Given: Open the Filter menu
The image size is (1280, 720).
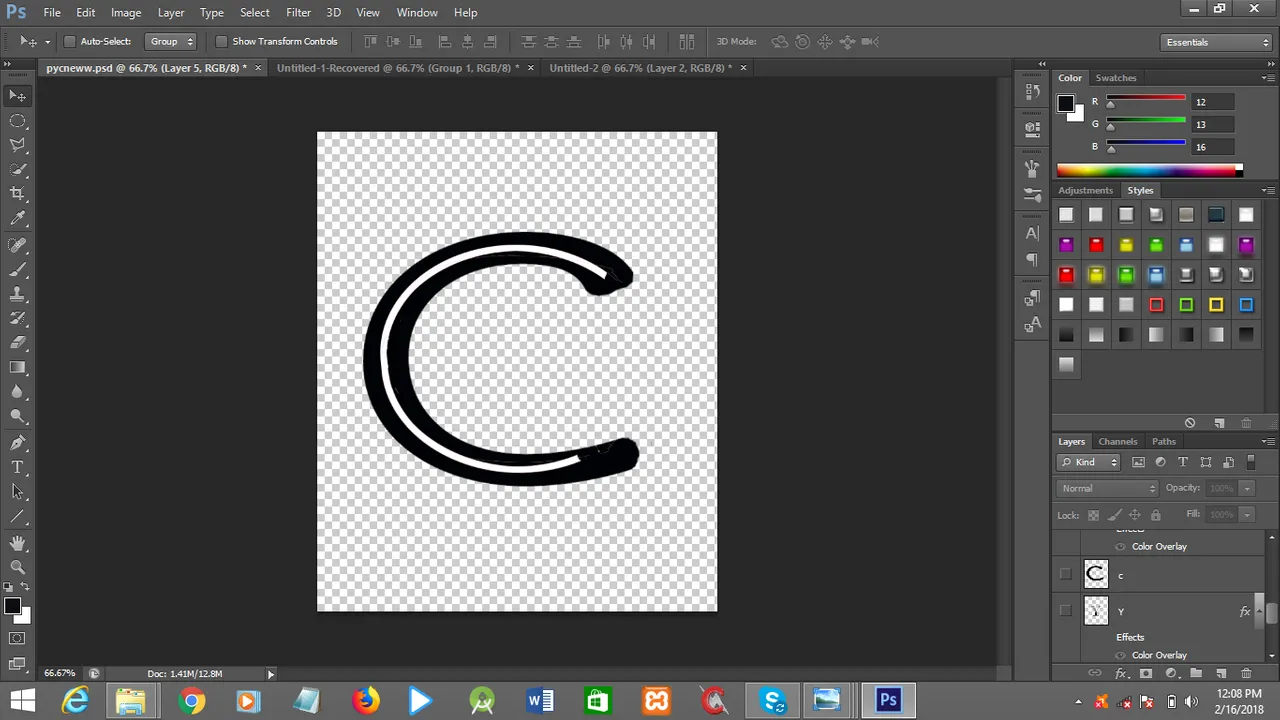Looking at the screenshot, I should [298, 12].
